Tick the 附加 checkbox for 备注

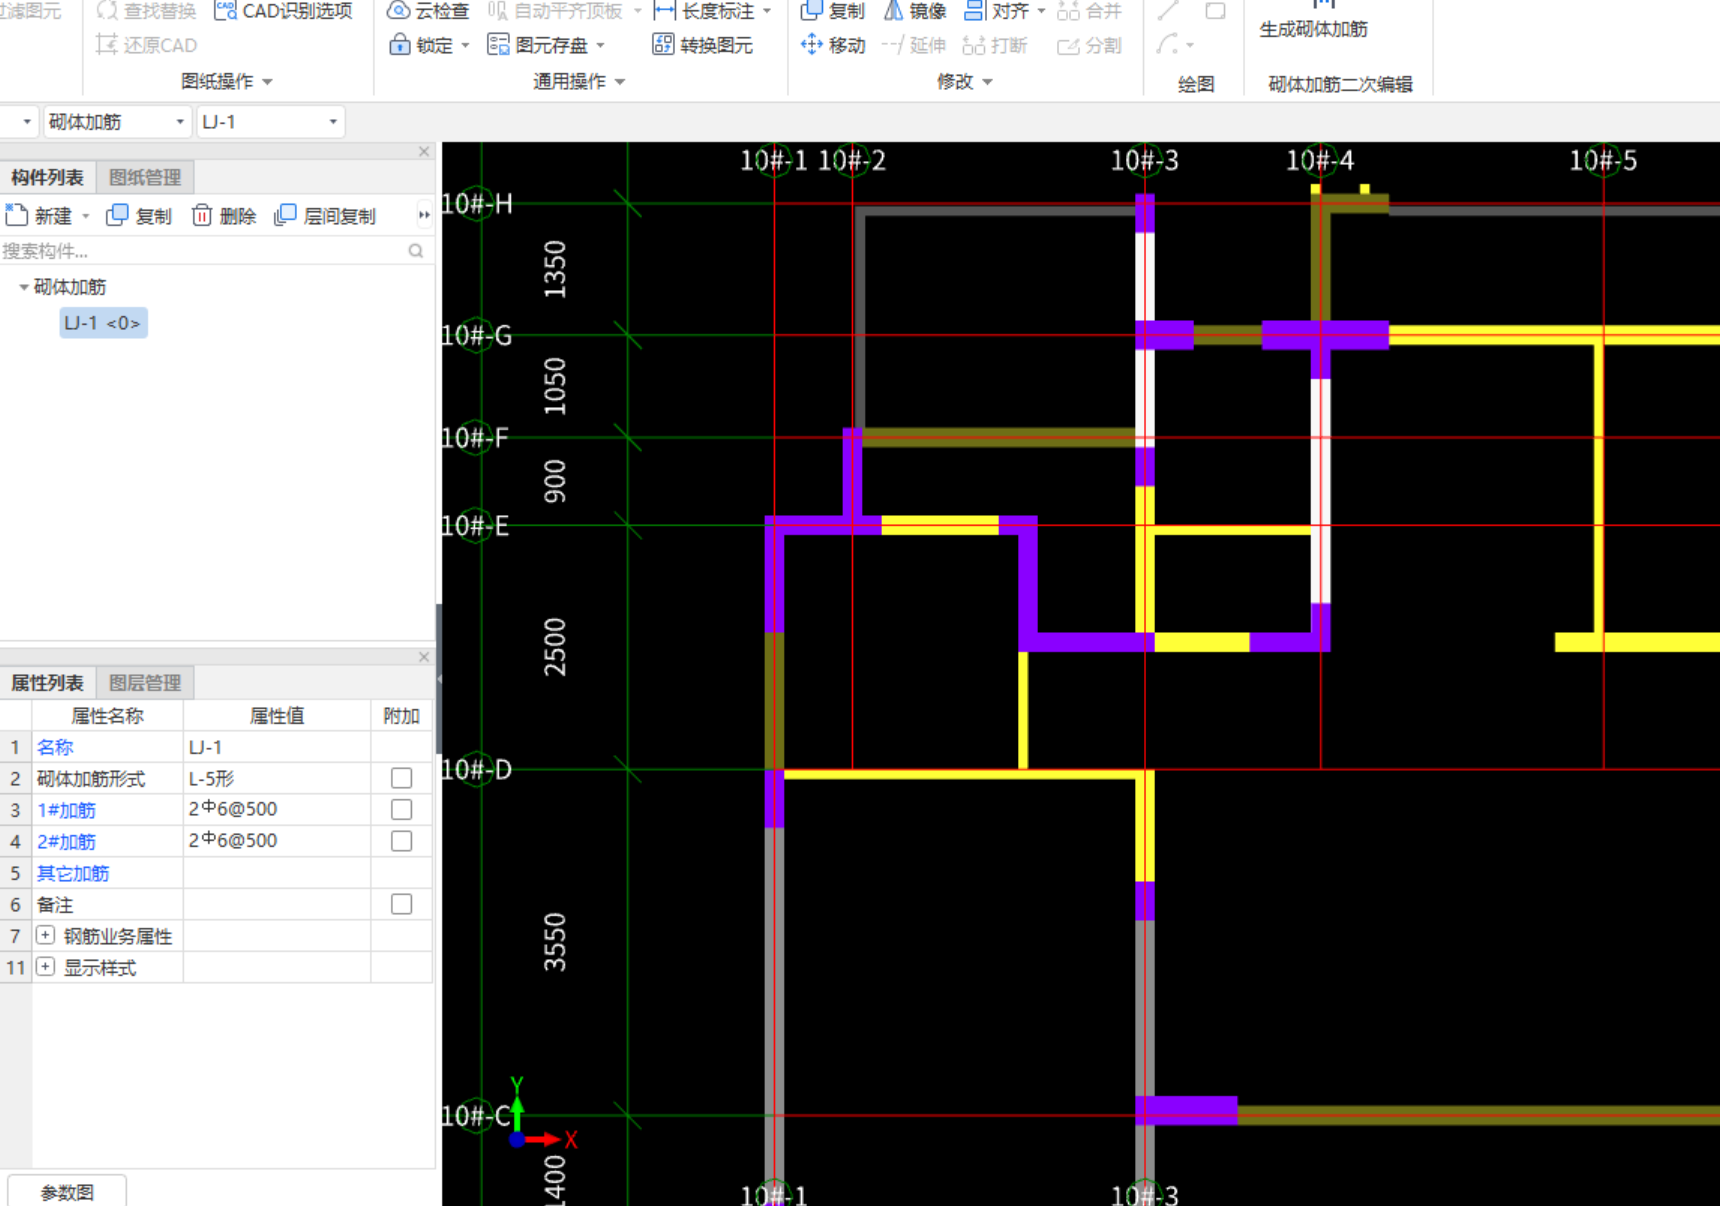click(x=401, y=904)
